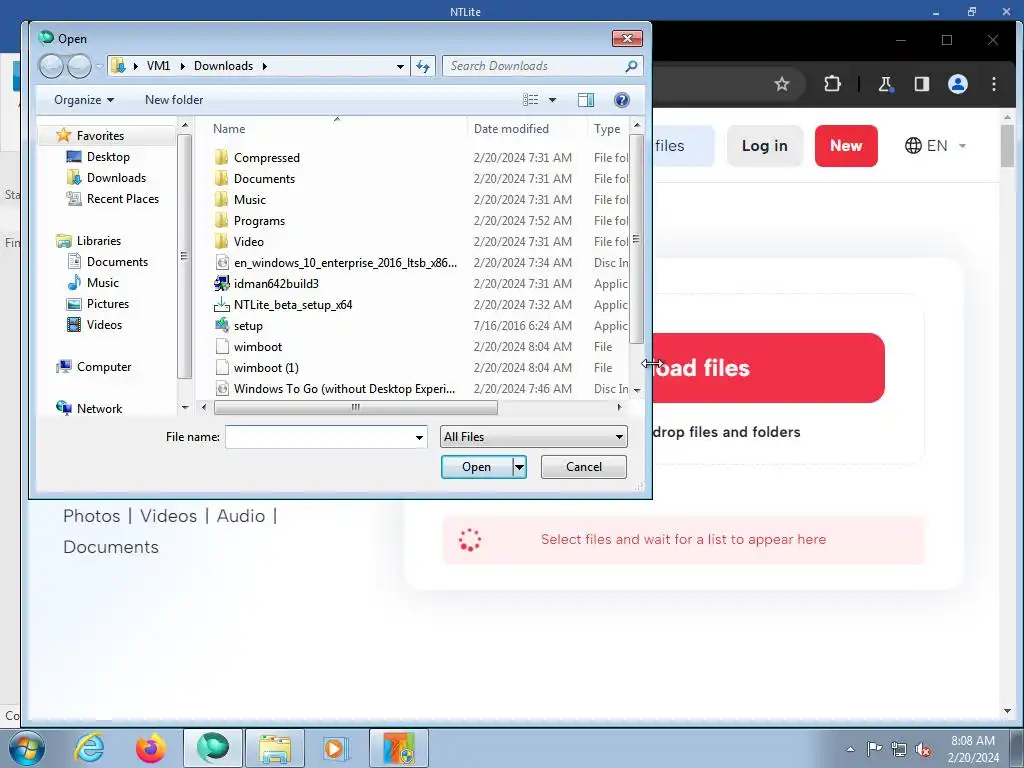
Task: Open Chrome extensions puzzle icon
Action: [832, 84]
